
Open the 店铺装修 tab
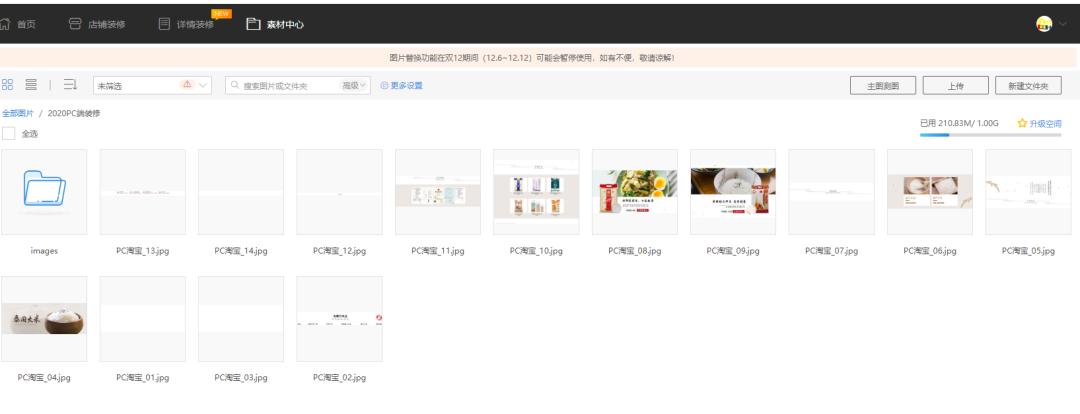pyautogui.click(x=107, y=24)
